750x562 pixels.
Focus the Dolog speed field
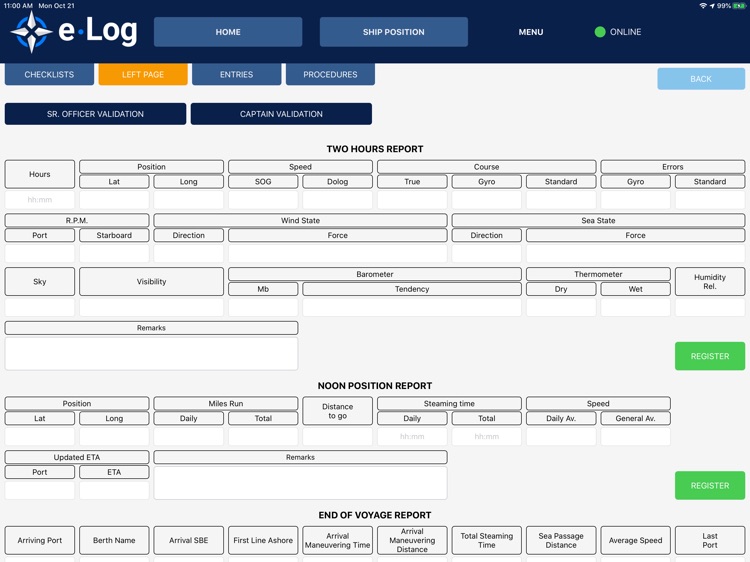tap(338, 199)
